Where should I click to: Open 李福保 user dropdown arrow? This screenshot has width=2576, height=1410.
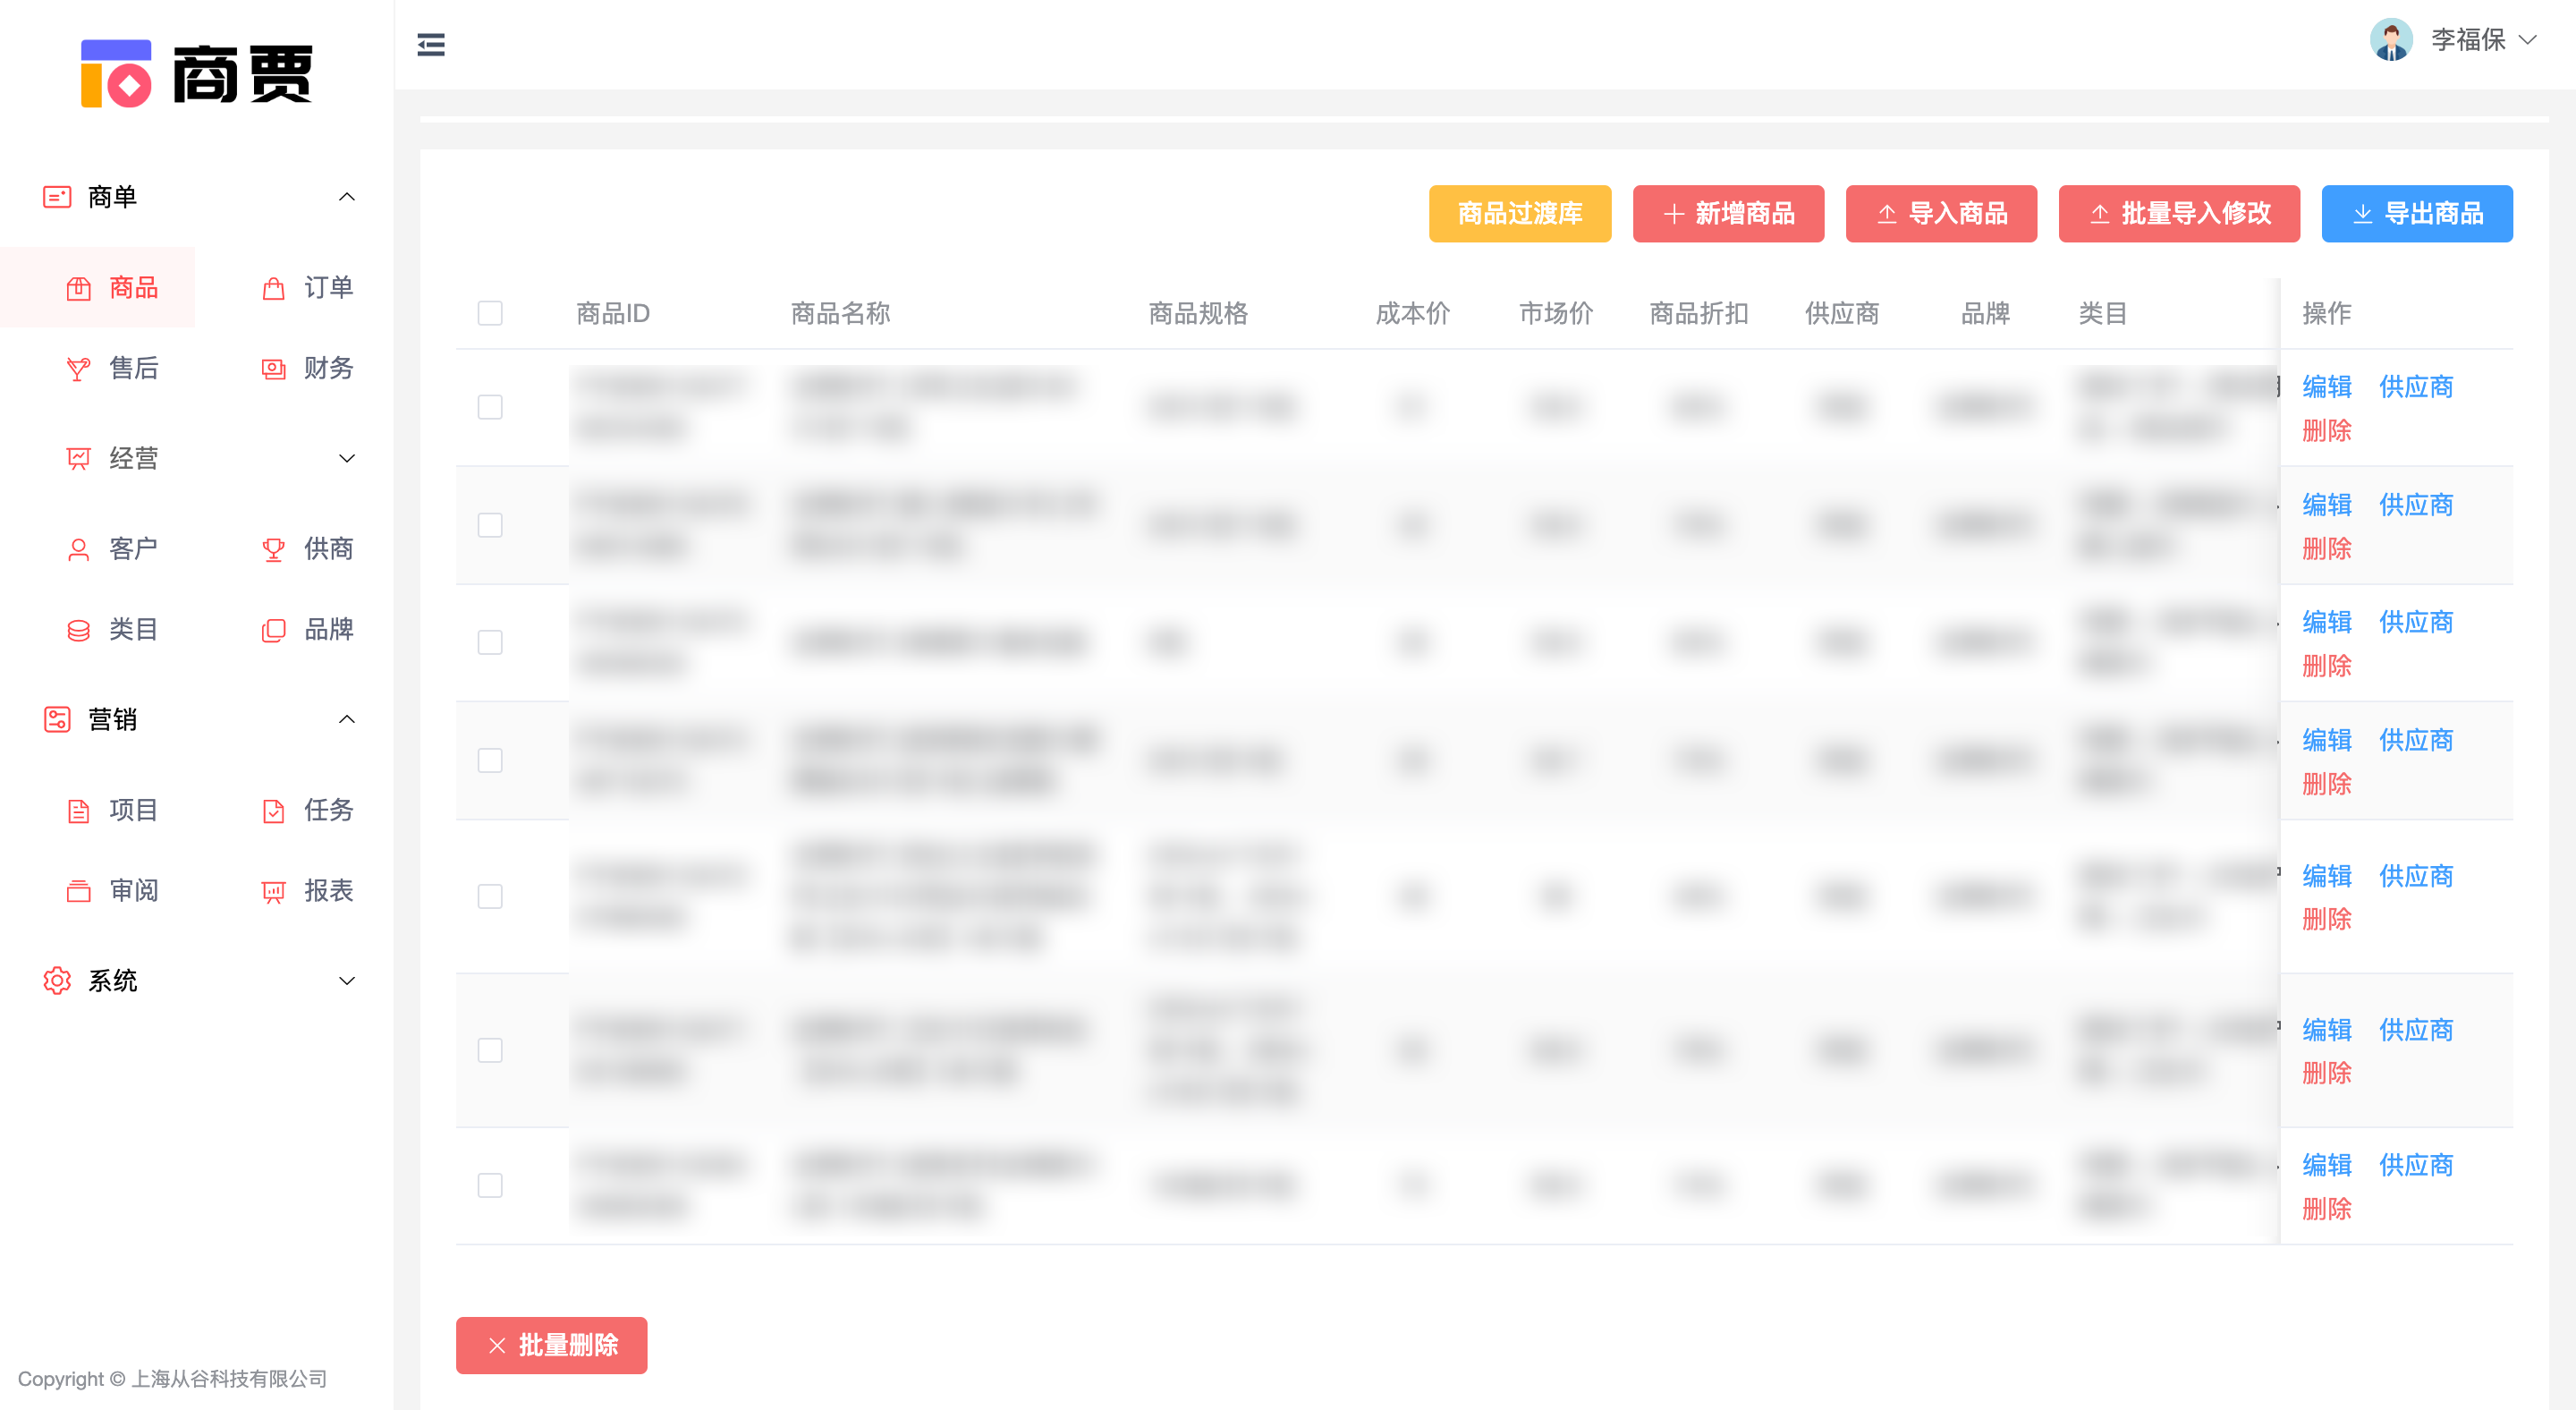pos(2528,40)
